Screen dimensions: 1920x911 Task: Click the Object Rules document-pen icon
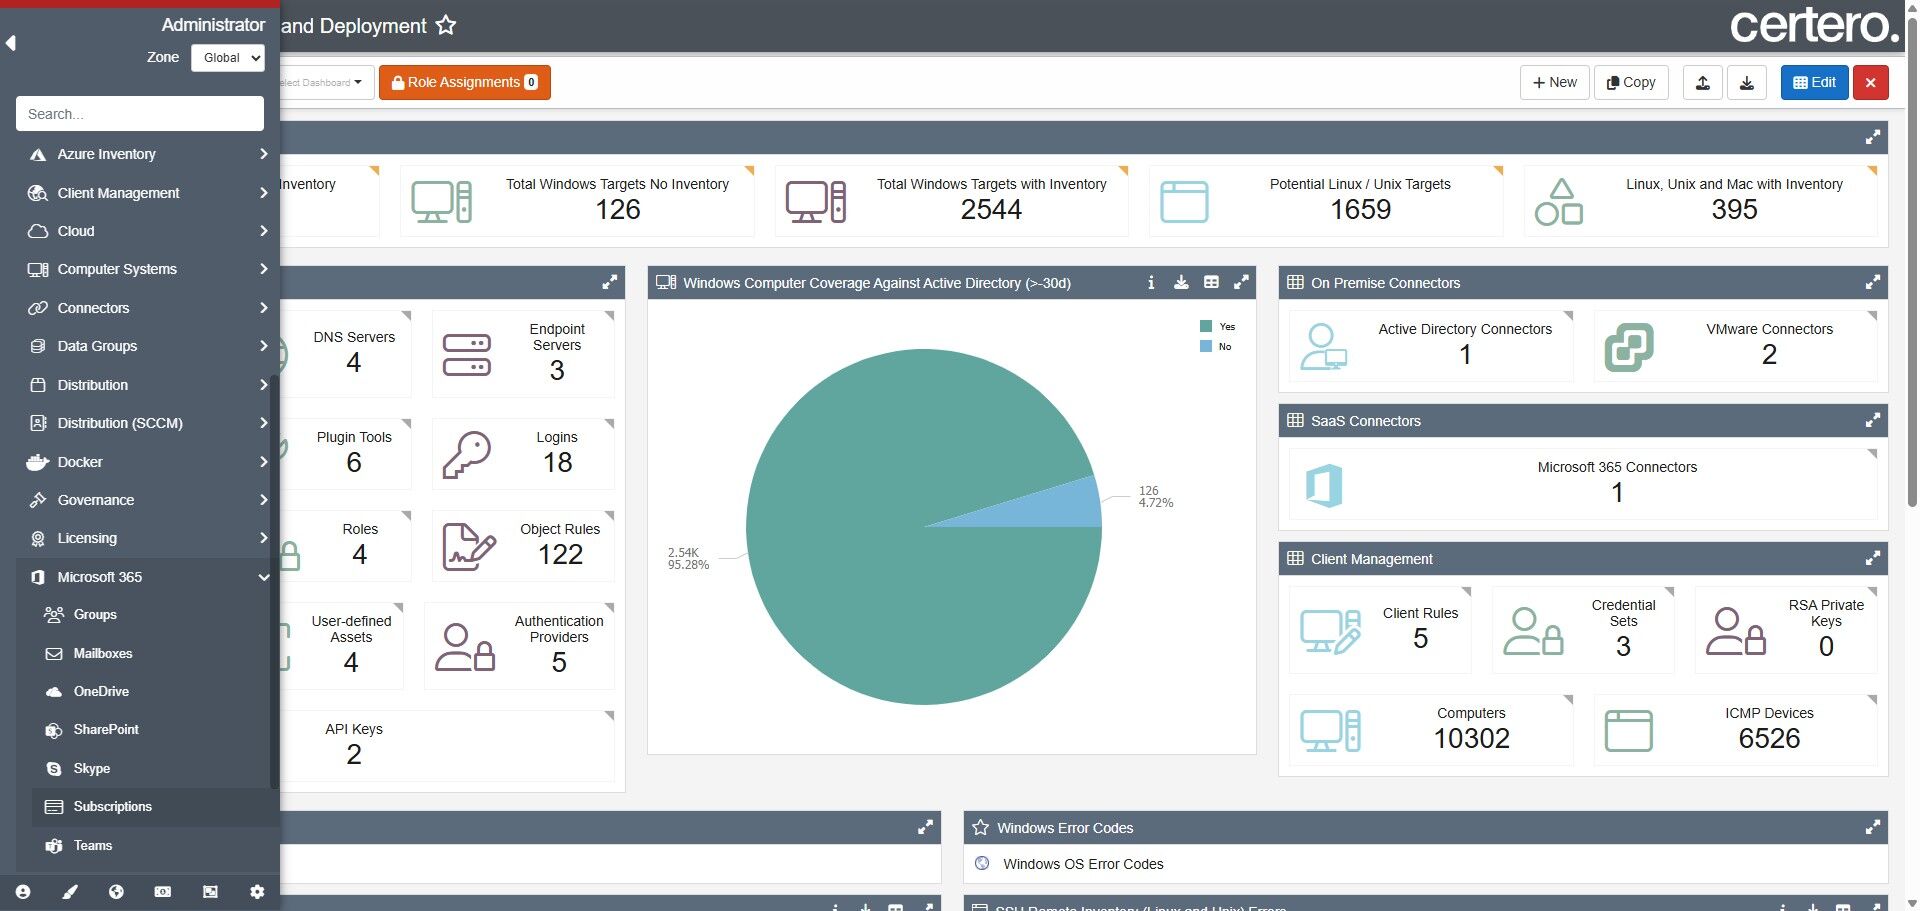(468, 547)
